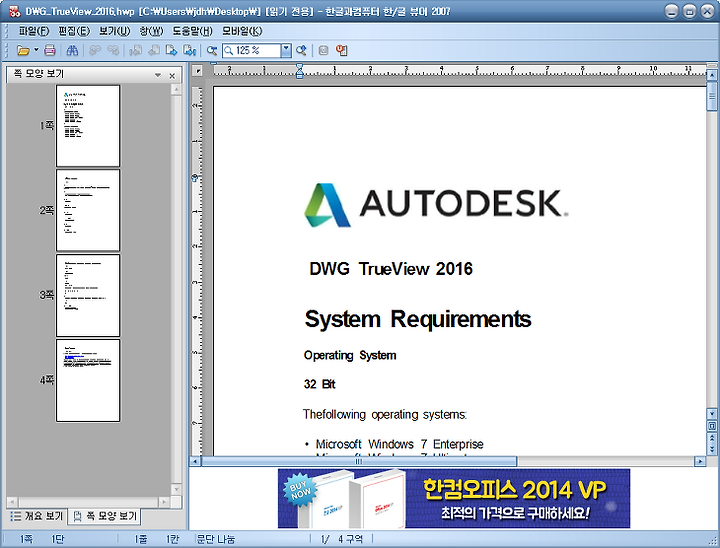Click the document horizontal scrollbar thumb
720x548 pixels.
coord(359,461)
